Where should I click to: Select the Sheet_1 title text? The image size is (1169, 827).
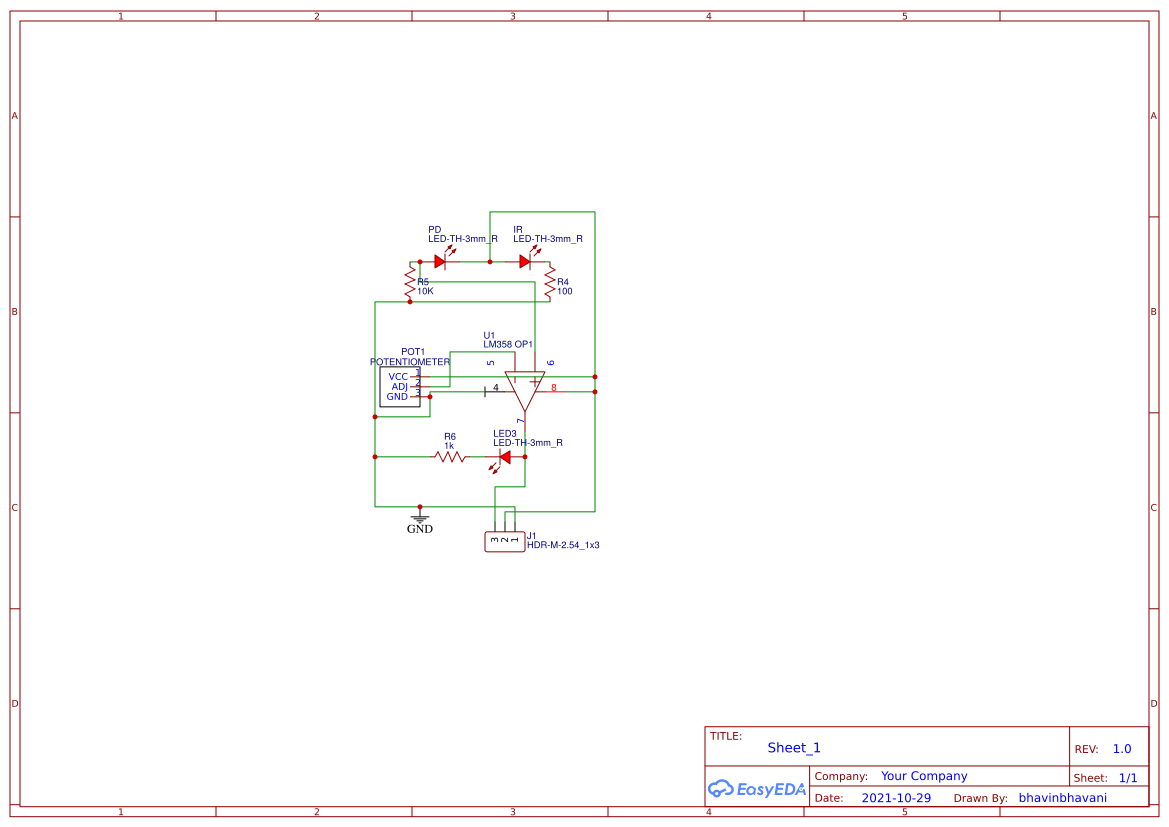point(794,747)
